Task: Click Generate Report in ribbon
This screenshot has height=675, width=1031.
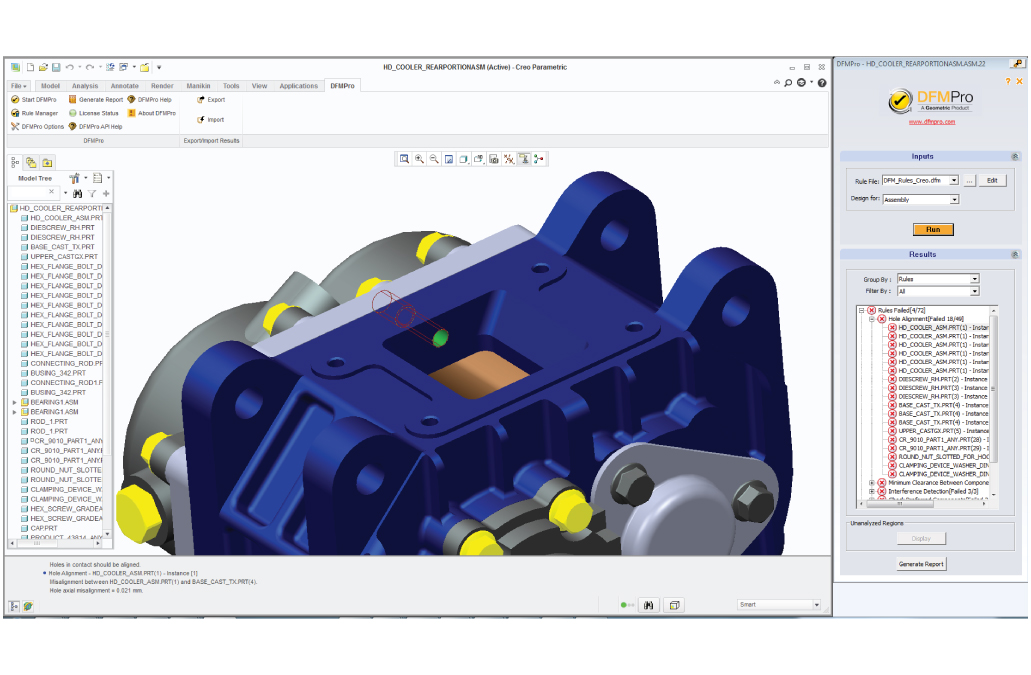Action: point(96,100)
